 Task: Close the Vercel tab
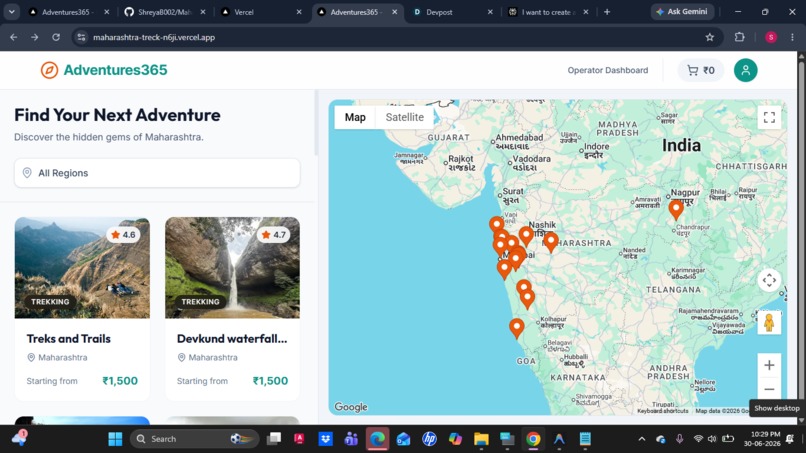pos(299,12)
